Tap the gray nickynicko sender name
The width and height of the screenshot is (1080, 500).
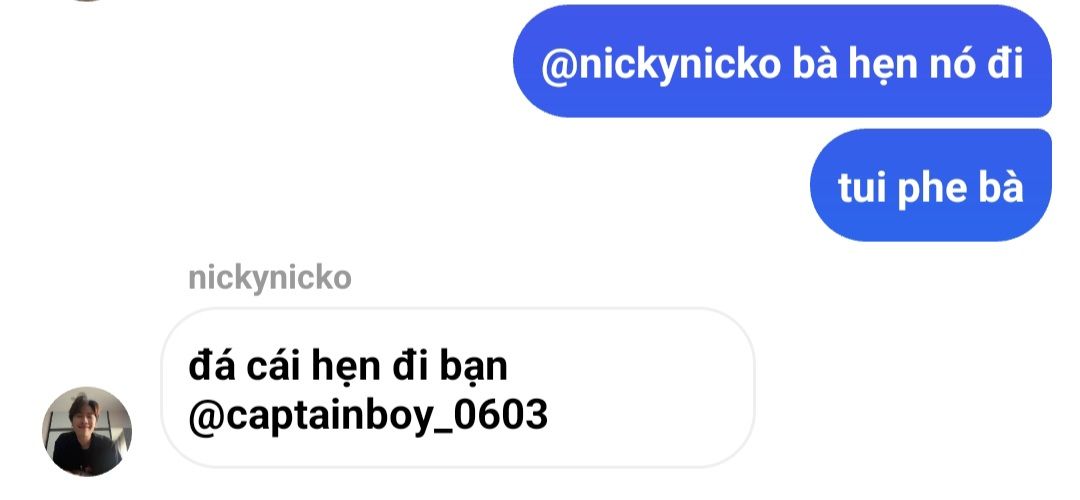(270, 278)
